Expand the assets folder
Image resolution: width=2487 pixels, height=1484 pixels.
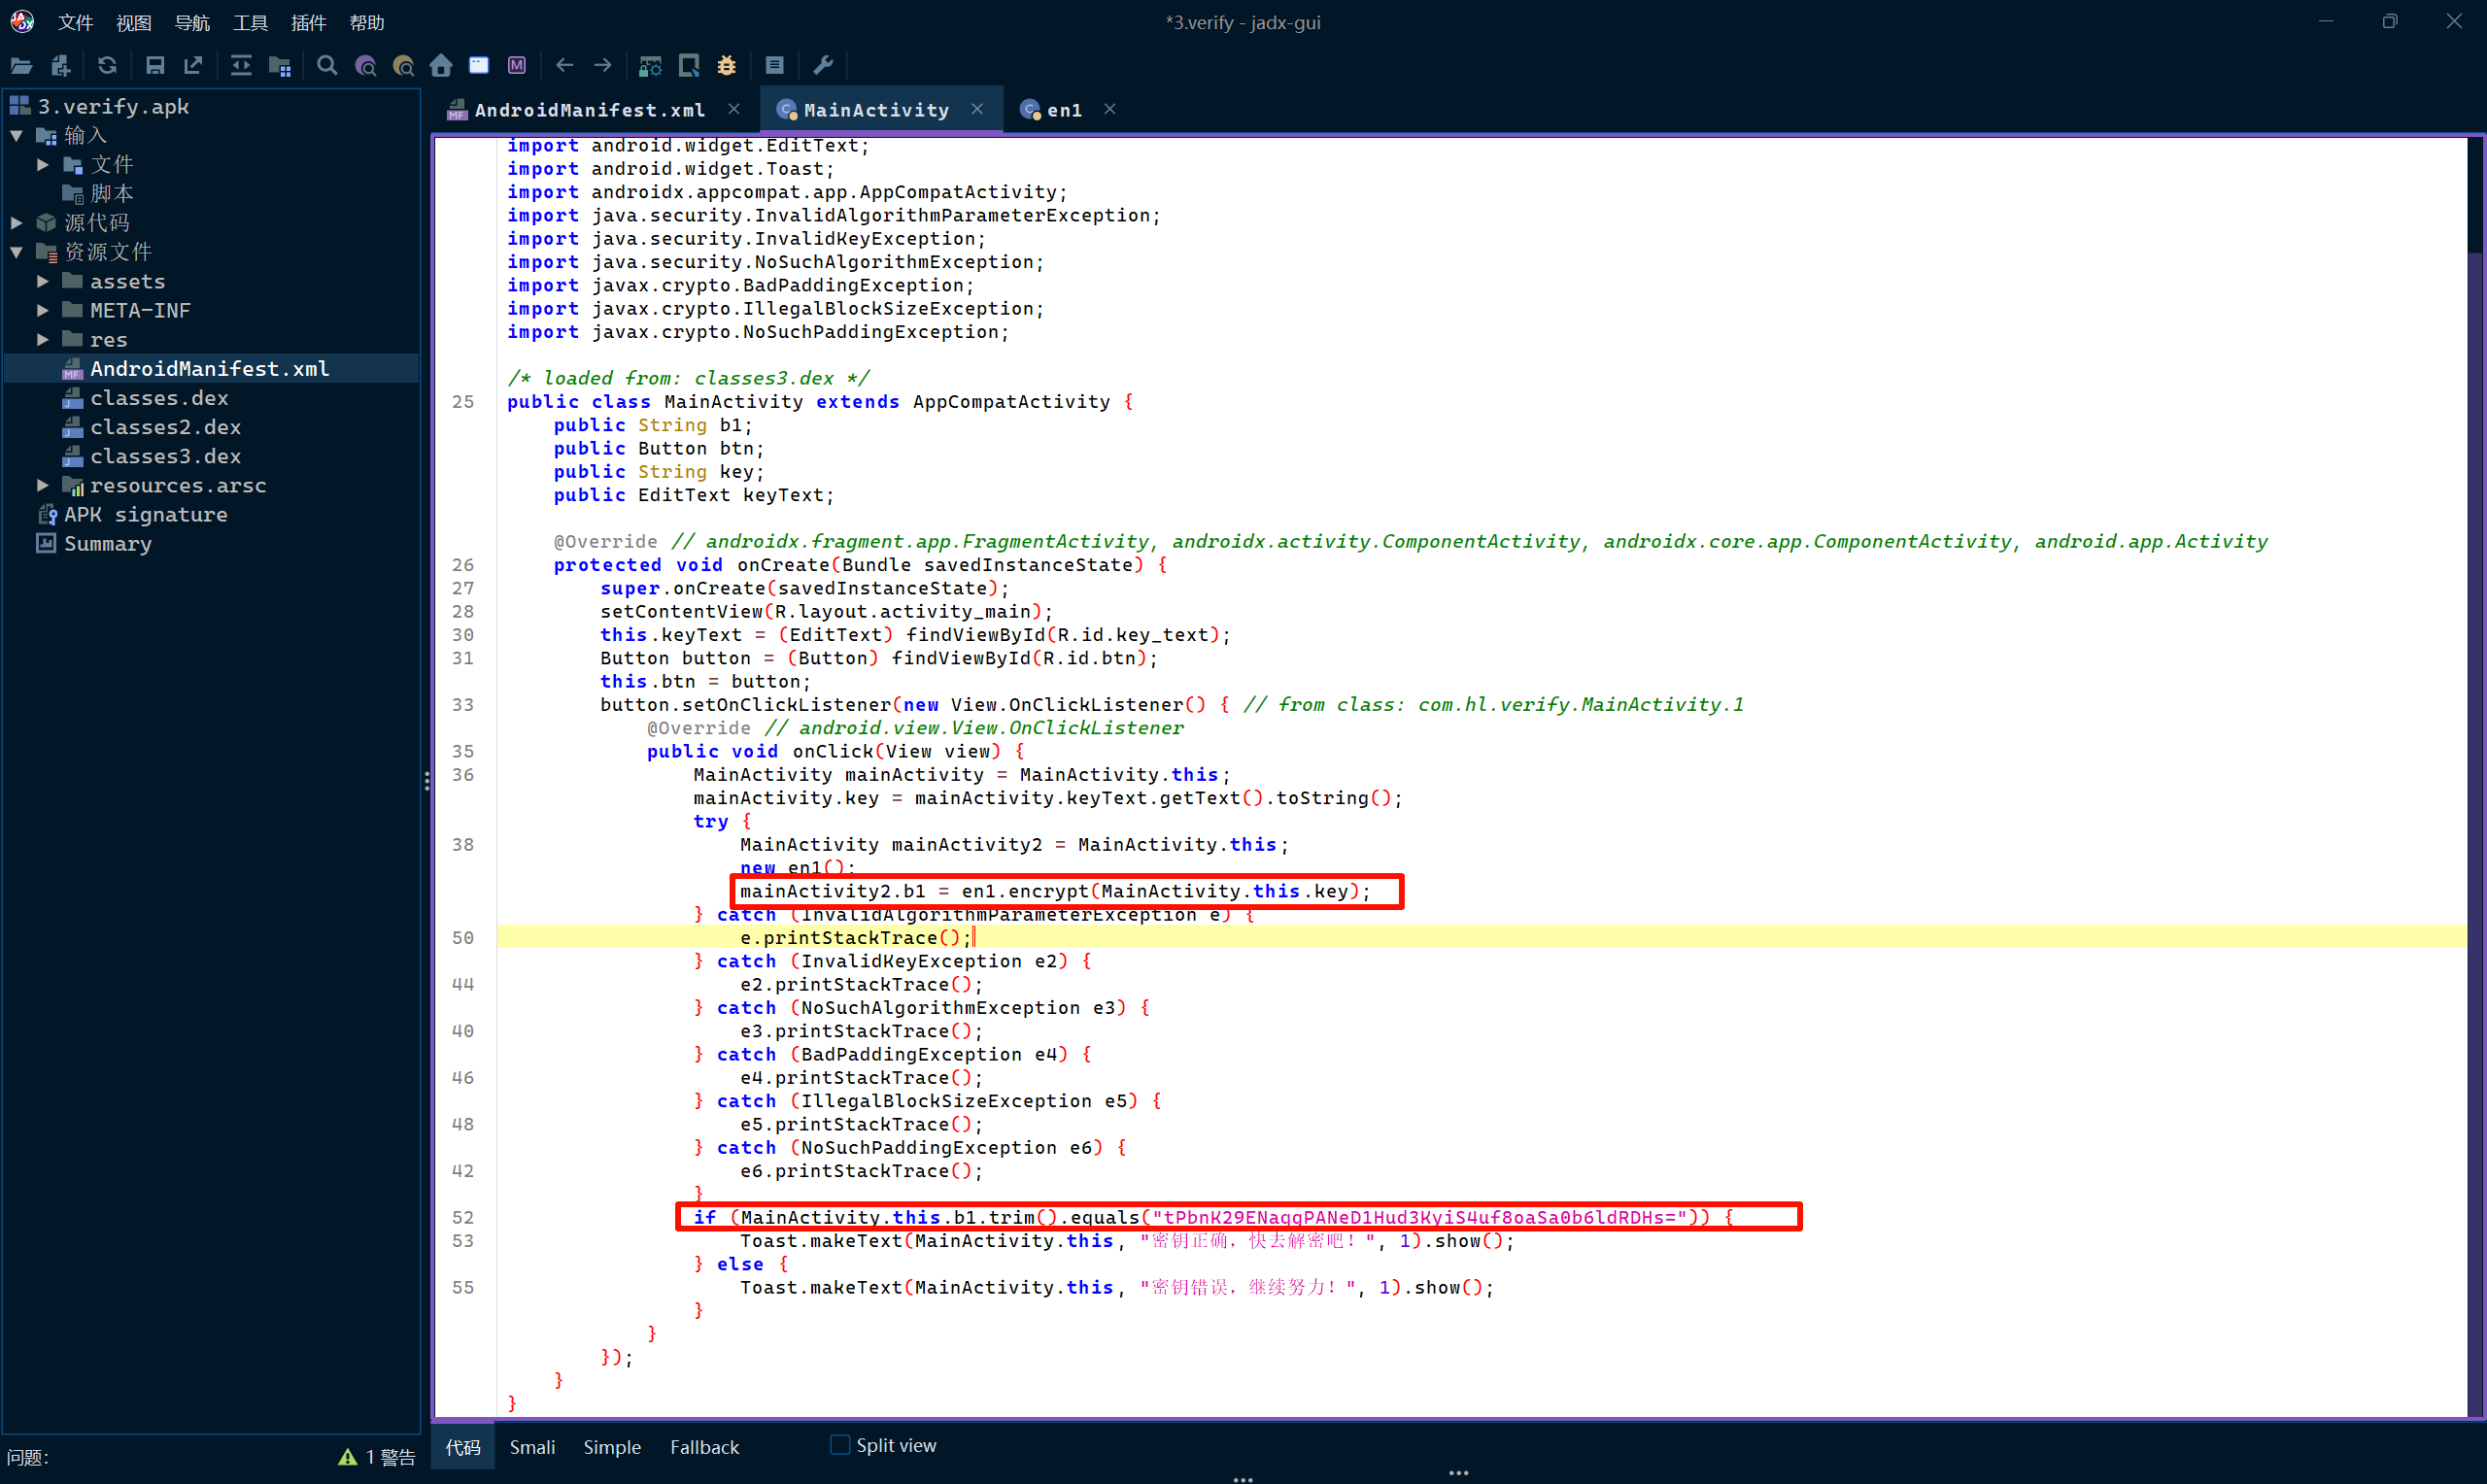43,281
